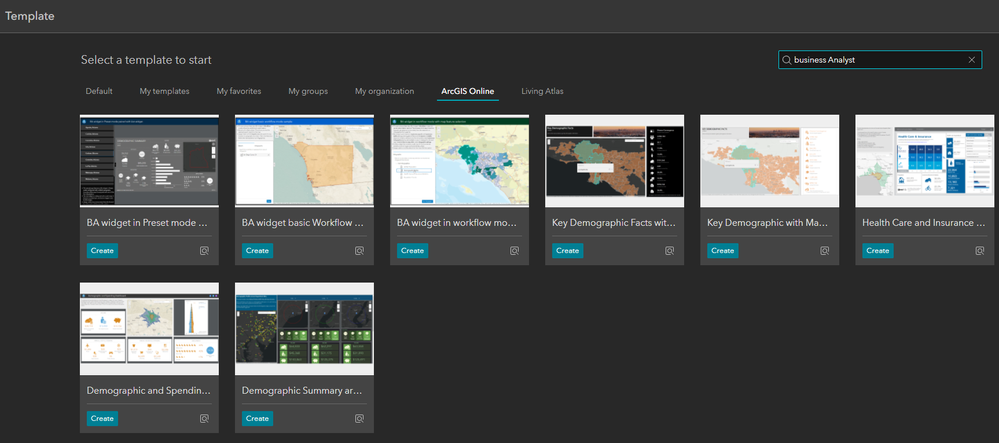Create from BA widget in Preset mode
Screen dimensions: 999x443
pyautogui.click(x=102, y=251)
